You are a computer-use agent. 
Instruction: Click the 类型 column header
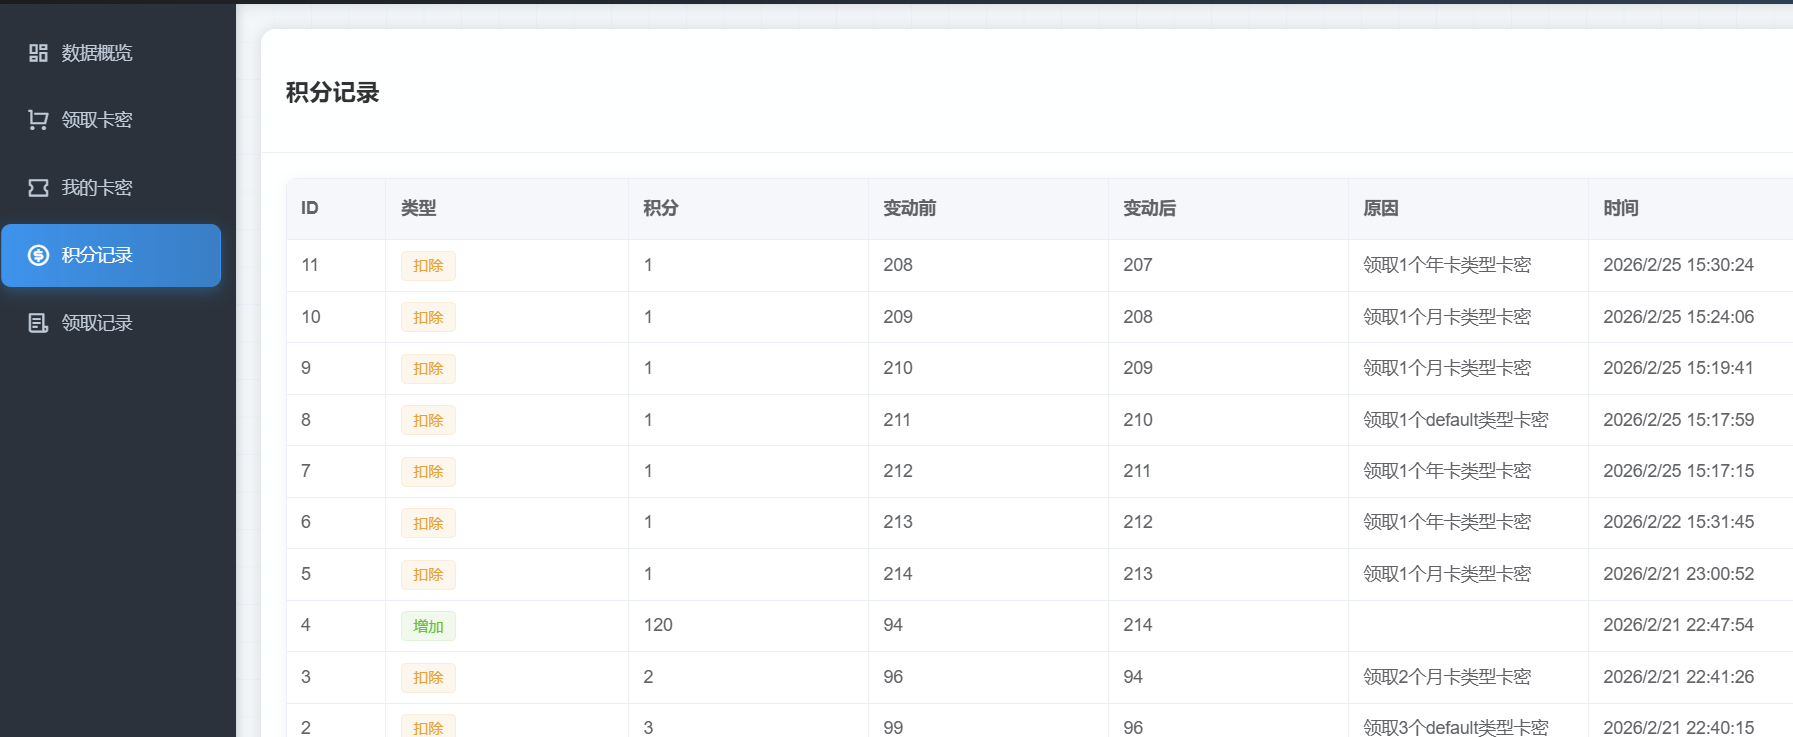(418, 208)
